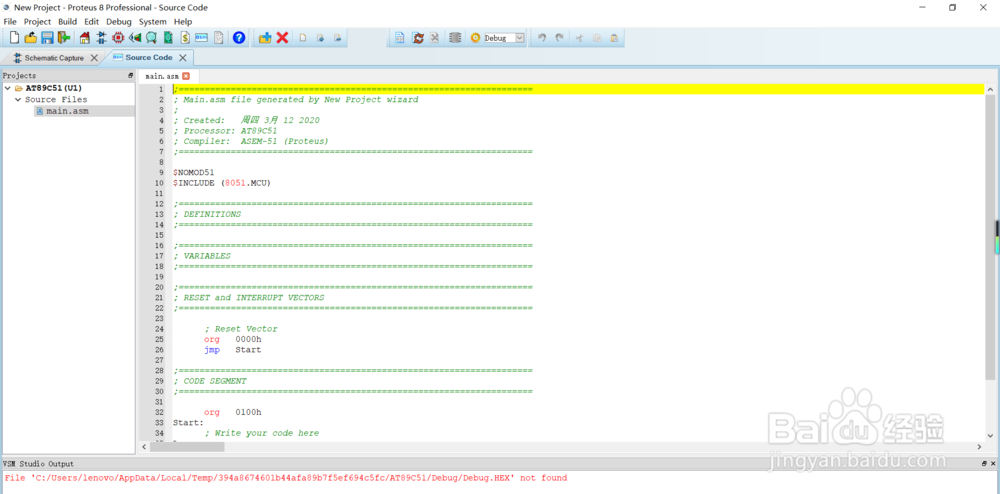Click the '; Write your code here' comment

point(261,433)
